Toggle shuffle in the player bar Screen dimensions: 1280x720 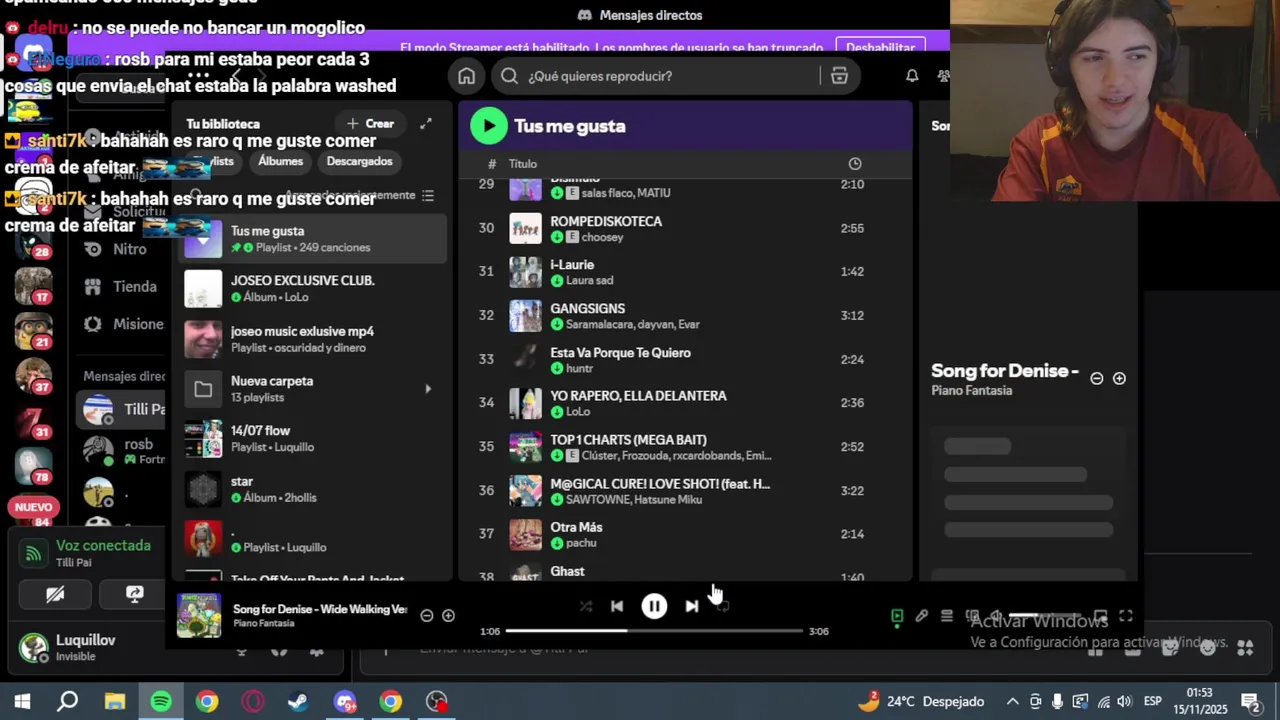coord(586,606)
